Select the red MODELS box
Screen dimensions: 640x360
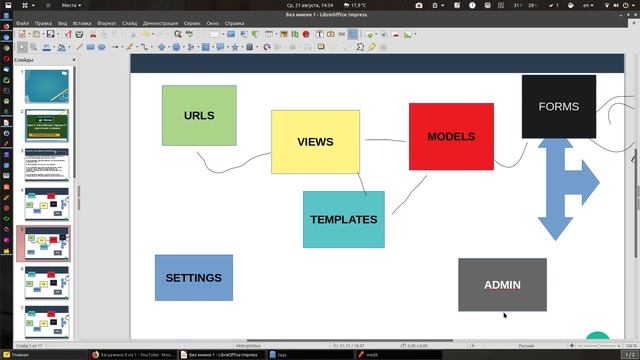451,136
